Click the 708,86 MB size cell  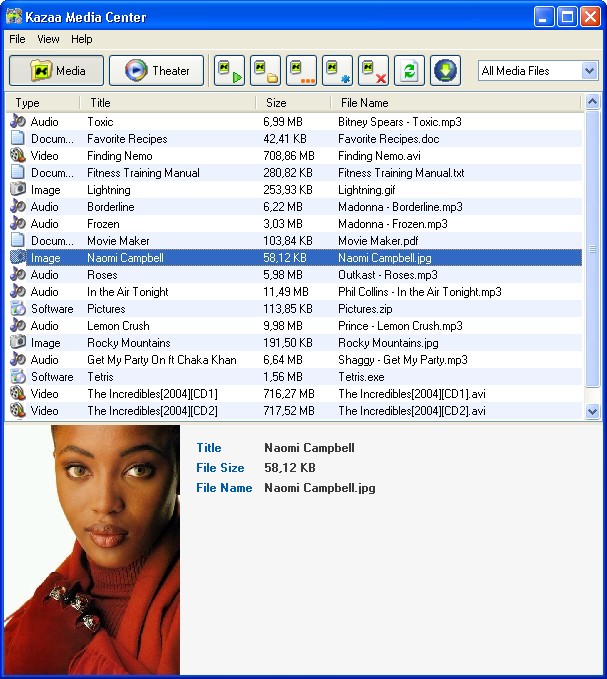pos(289,156)
